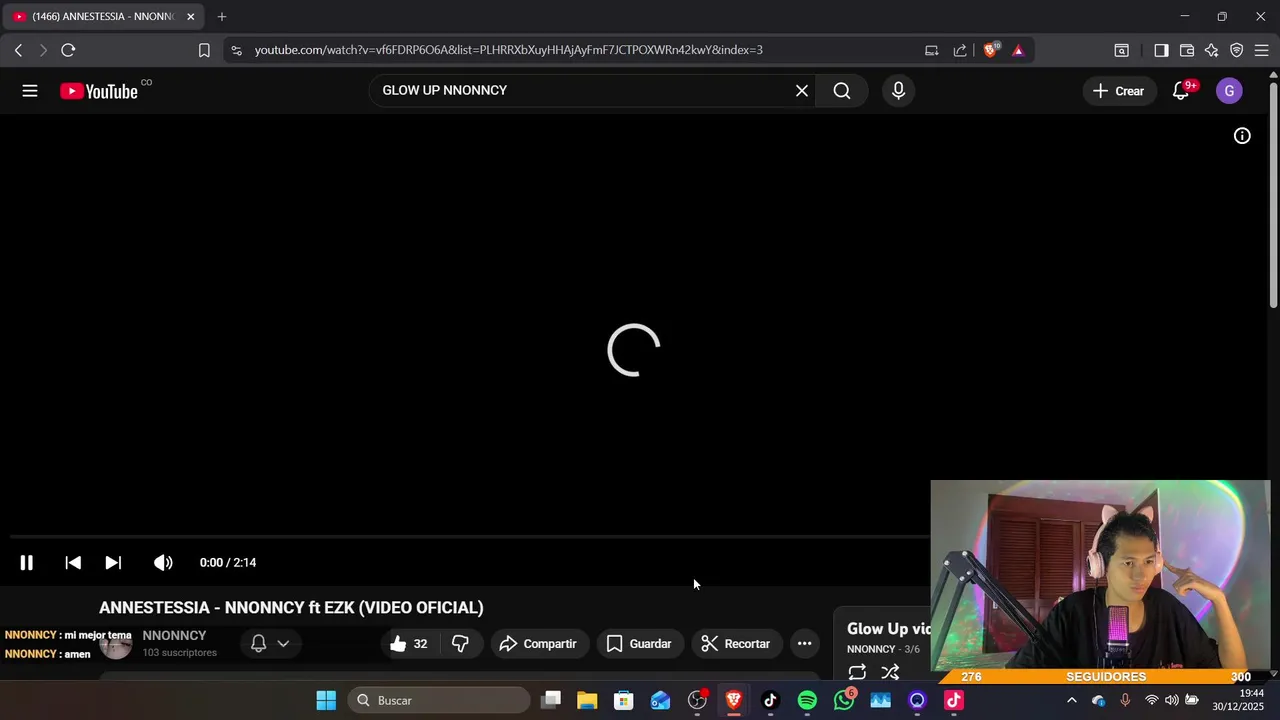Open a new browser tab
1280x720 pixels.
click(x=222, y=17)
